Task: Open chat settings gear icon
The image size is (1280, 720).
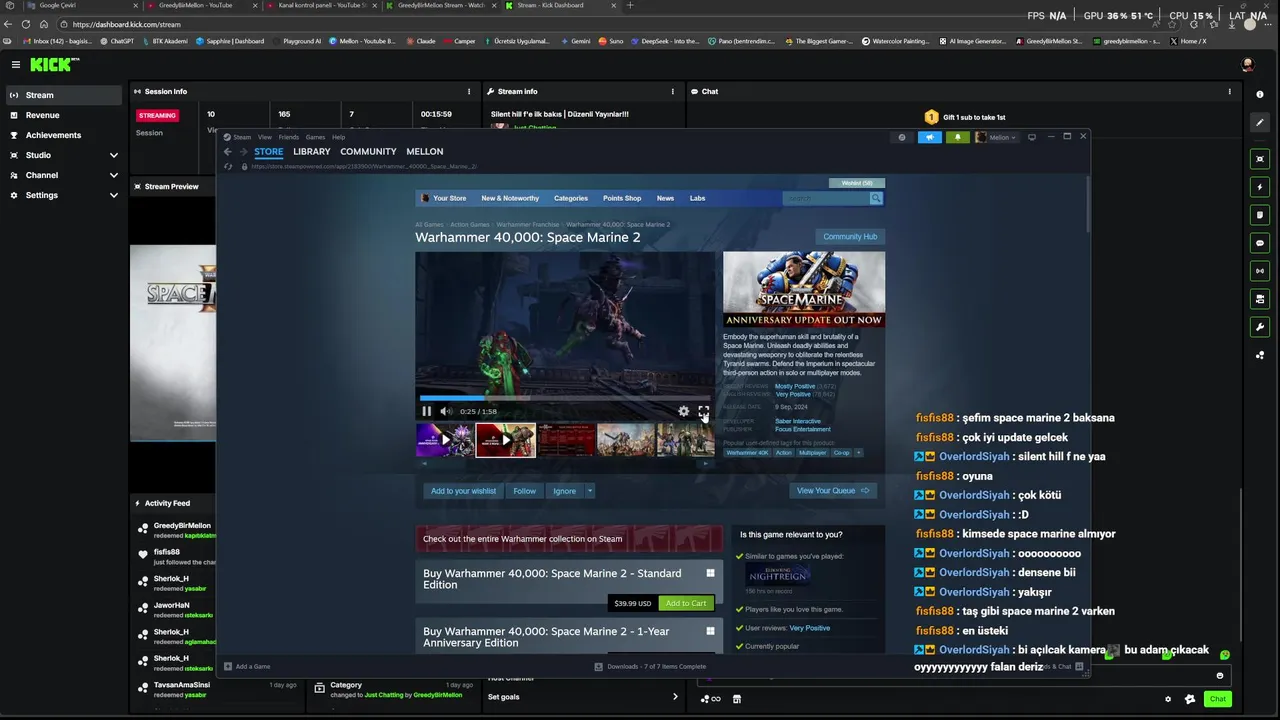Action: 1168,699
